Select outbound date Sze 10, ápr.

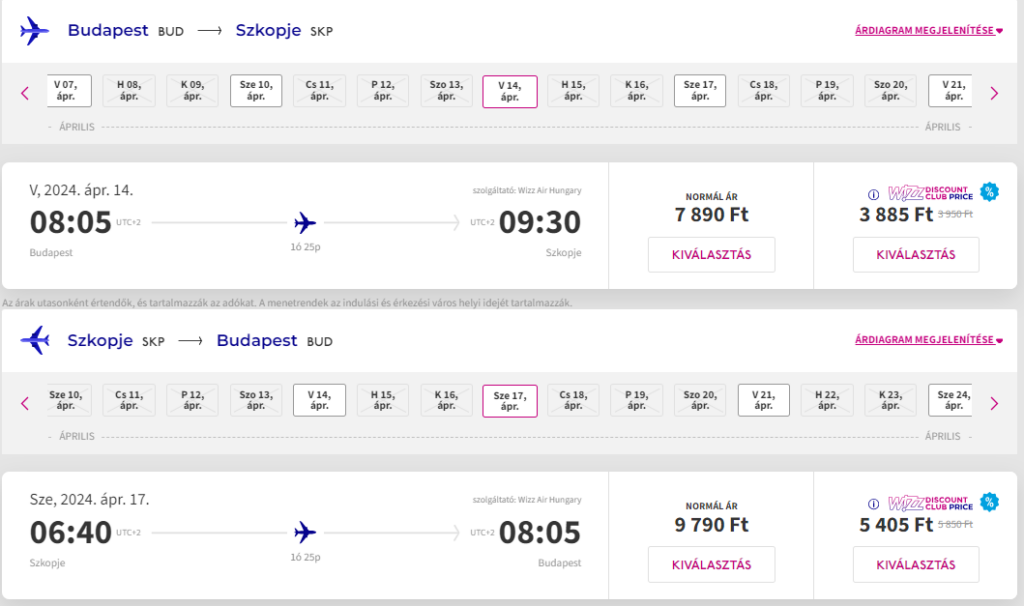point(256,91)
